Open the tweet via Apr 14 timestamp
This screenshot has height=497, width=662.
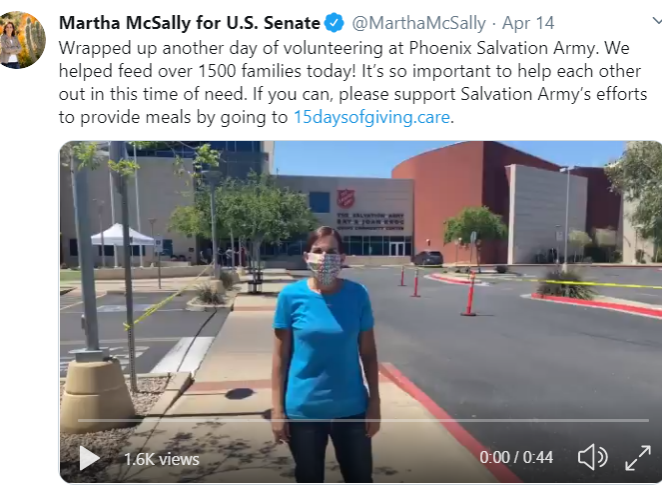pyautogui.click(x=528, y=23)
